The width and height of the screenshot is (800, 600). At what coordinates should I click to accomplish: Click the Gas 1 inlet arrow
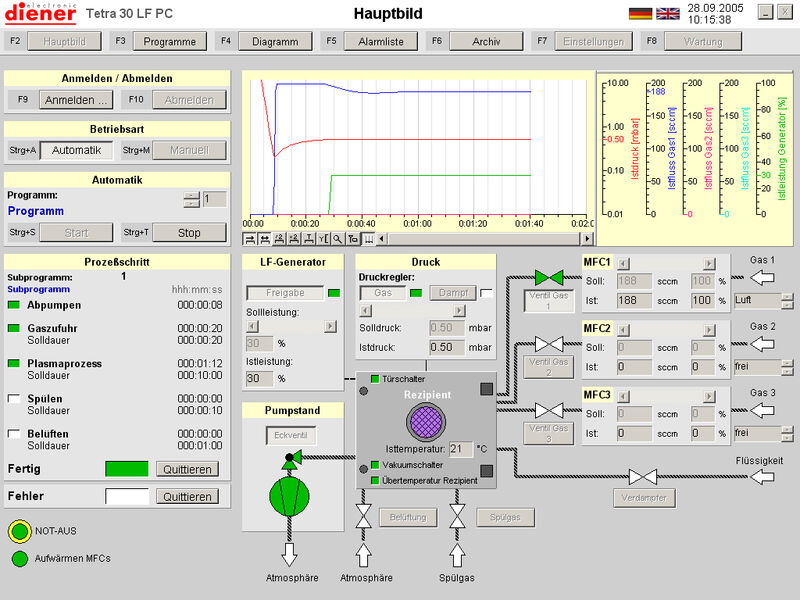tap(763, 278)
